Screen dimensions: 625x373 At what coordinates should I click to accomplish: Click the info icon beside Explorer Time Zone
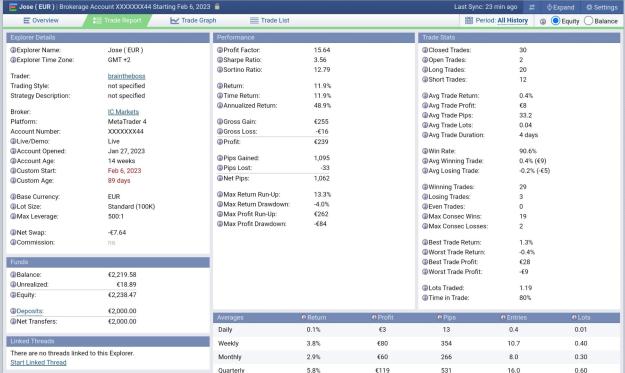click(13, 60)
